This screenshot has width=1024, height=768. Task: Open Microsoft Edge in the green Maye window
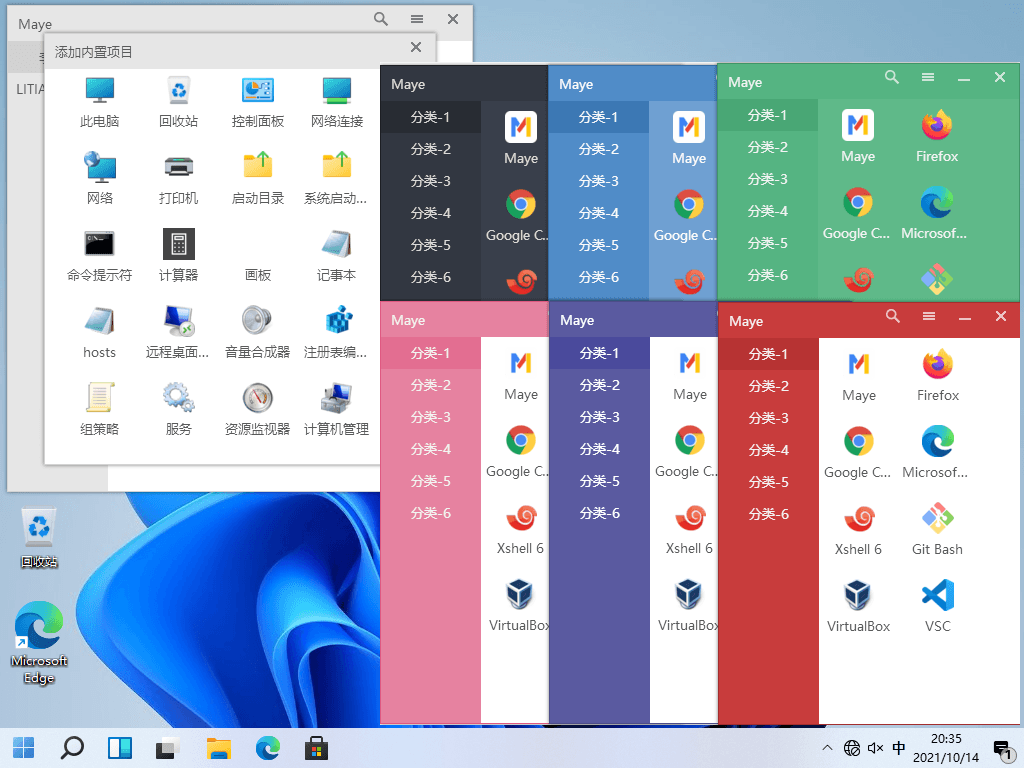(936, 214)
